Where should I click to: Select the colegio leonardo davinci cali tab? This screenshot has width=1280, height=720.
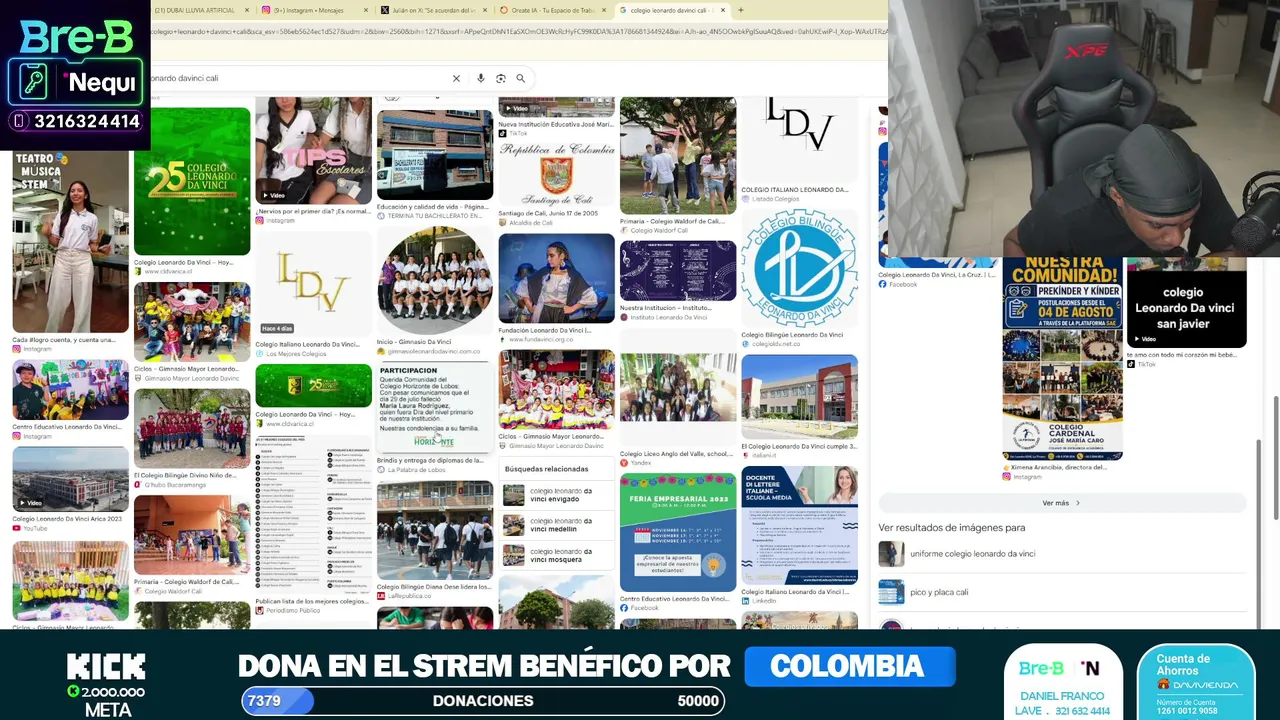[x=672, y=10]
